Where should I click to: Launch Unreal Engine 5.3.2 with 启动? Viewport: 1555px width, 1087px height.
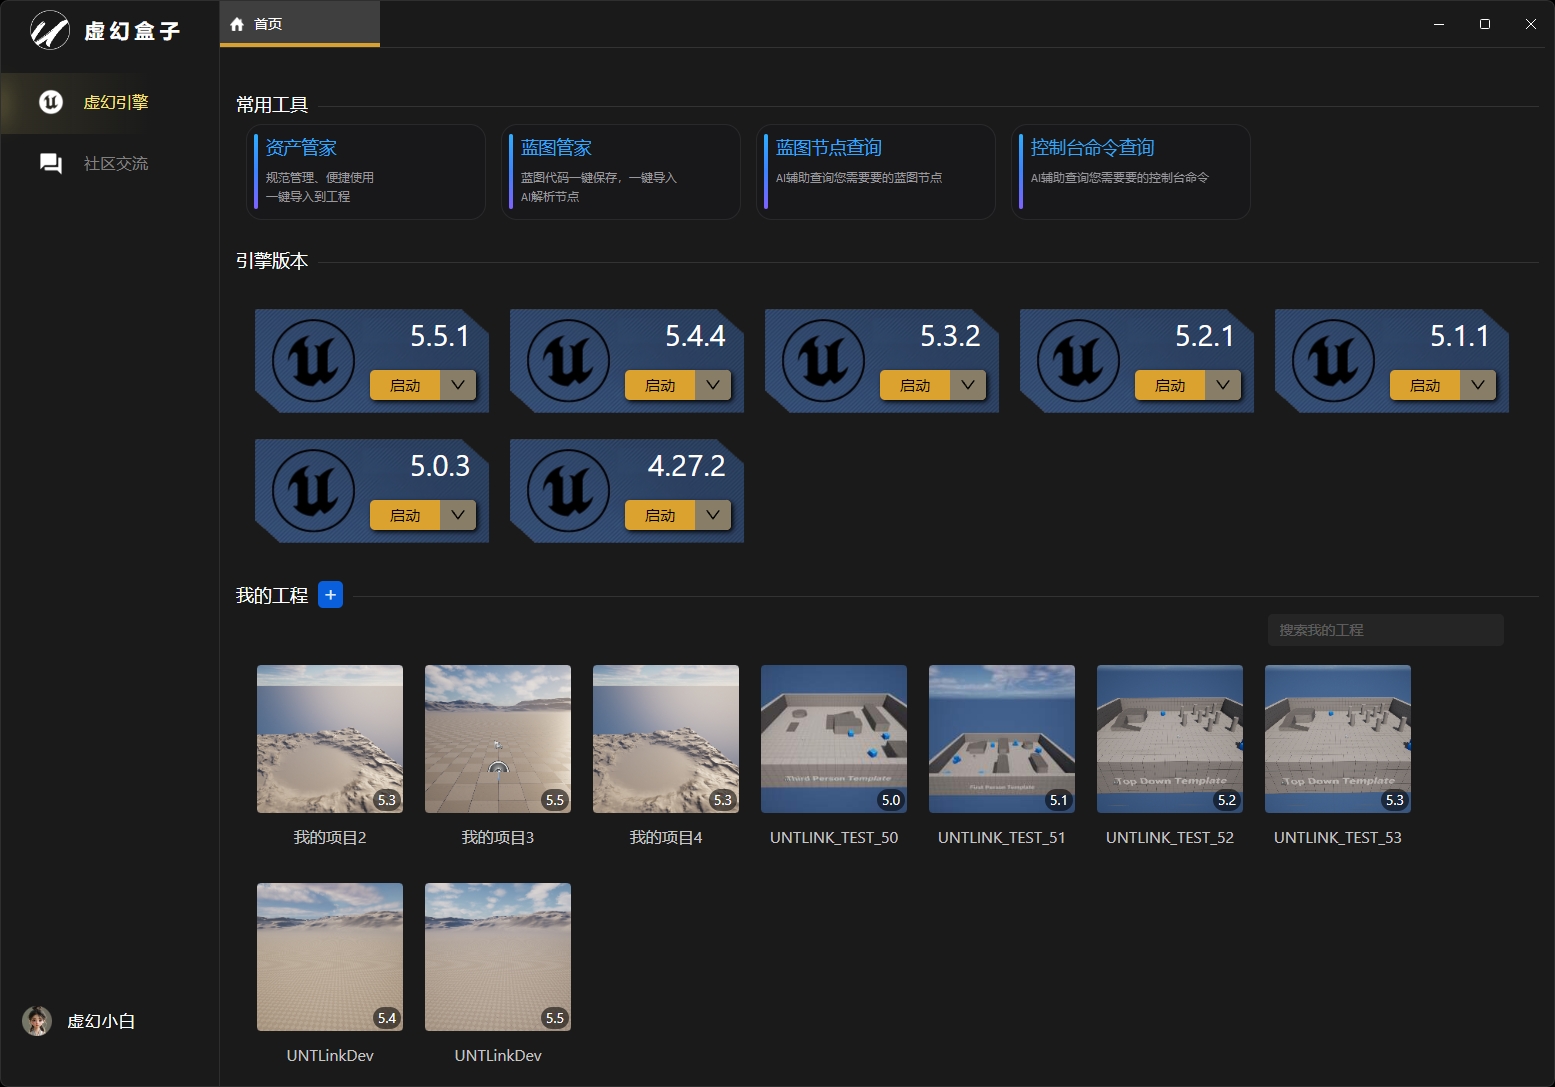click(915, 385)
